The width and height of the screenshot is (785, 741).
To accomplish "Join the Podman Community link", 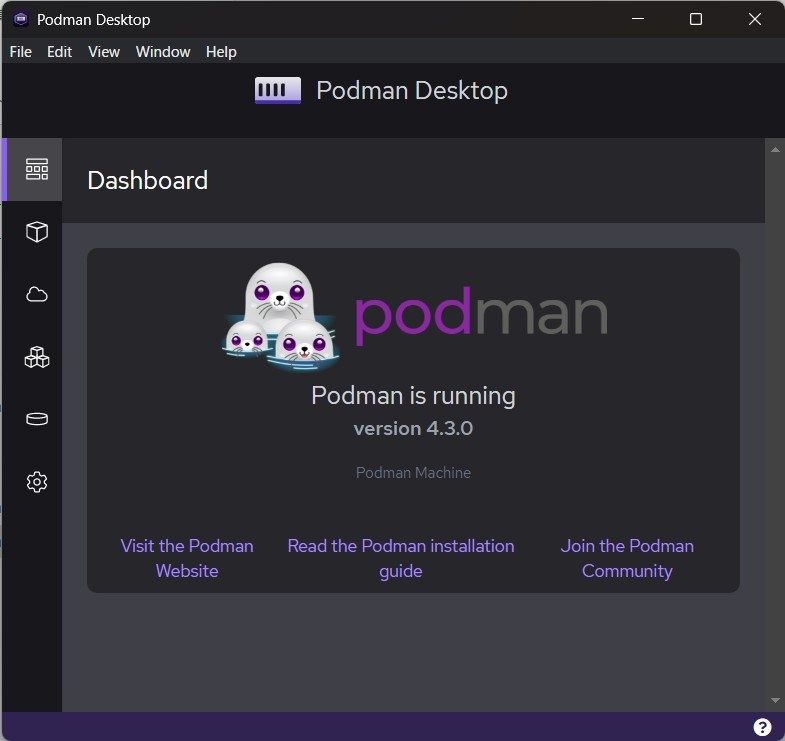I will 627,558.
